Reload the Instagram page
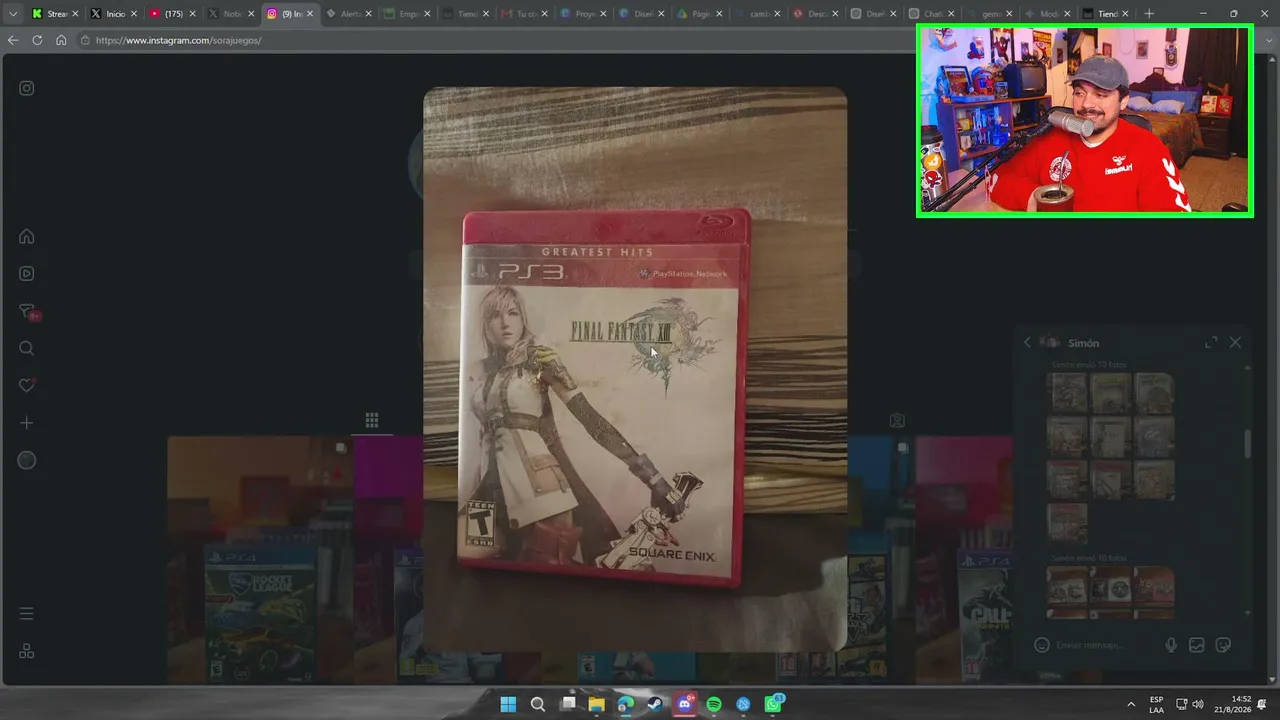The width and height of the screenshot is (1280, 720). point(37,40)
